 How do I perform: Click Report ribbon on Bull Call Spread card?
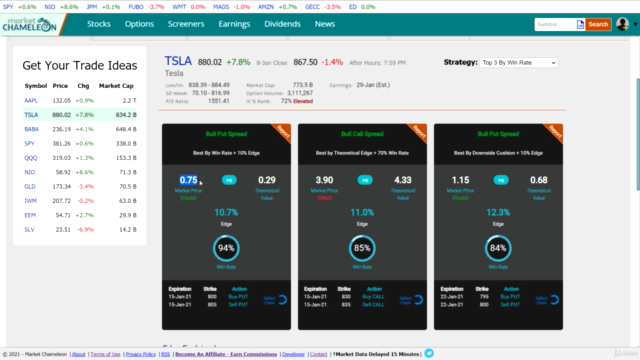tap(419, 132)
